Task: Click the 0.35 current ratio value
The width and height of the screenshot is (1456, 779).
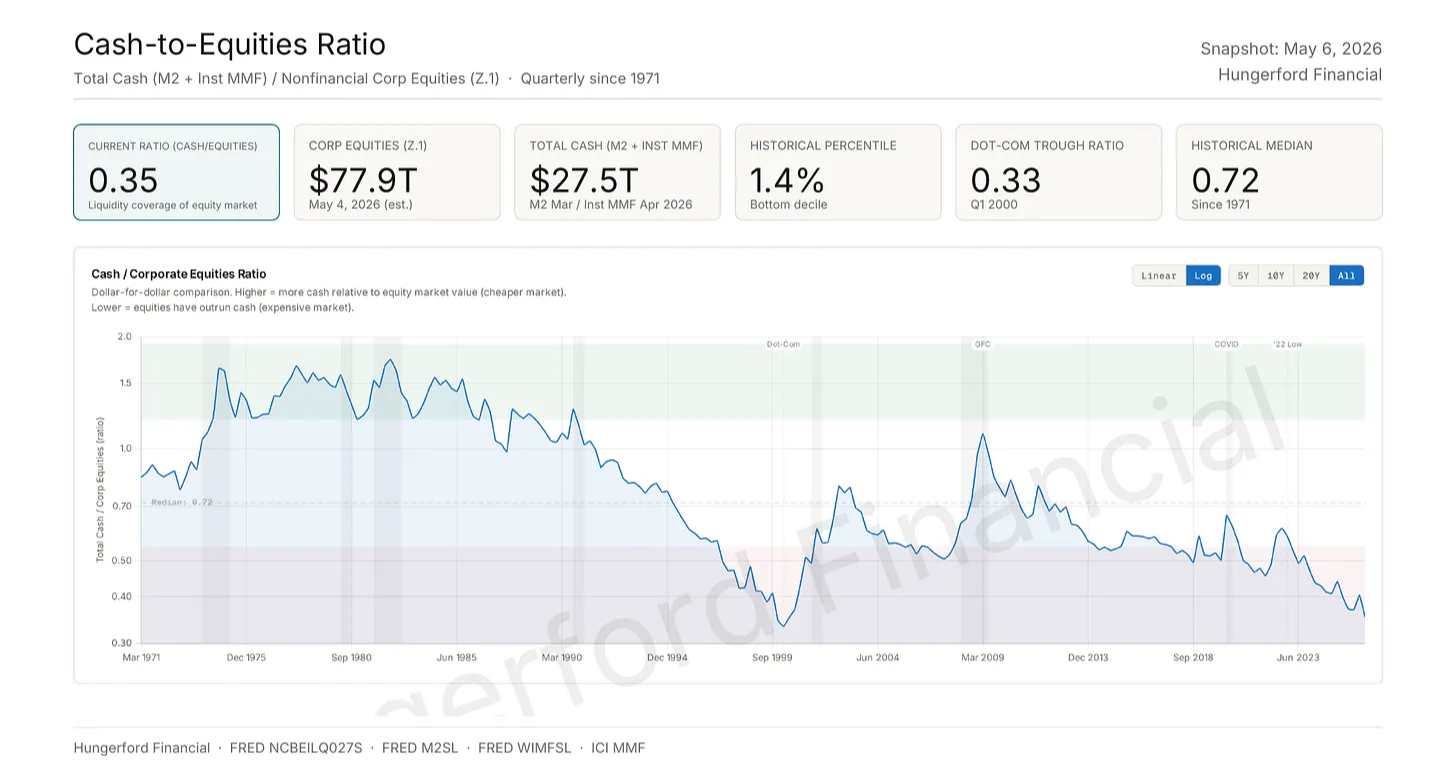Action: click(x=123, y=180)
